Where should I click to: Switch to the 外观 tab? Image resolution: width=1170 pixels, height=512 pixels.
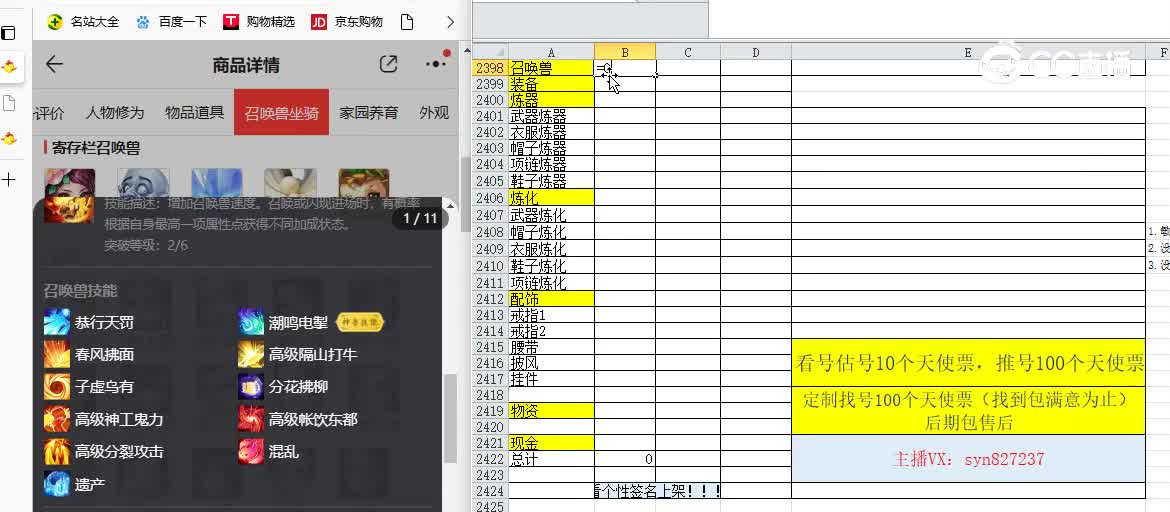pyautogui.click(x=434, y=113)
